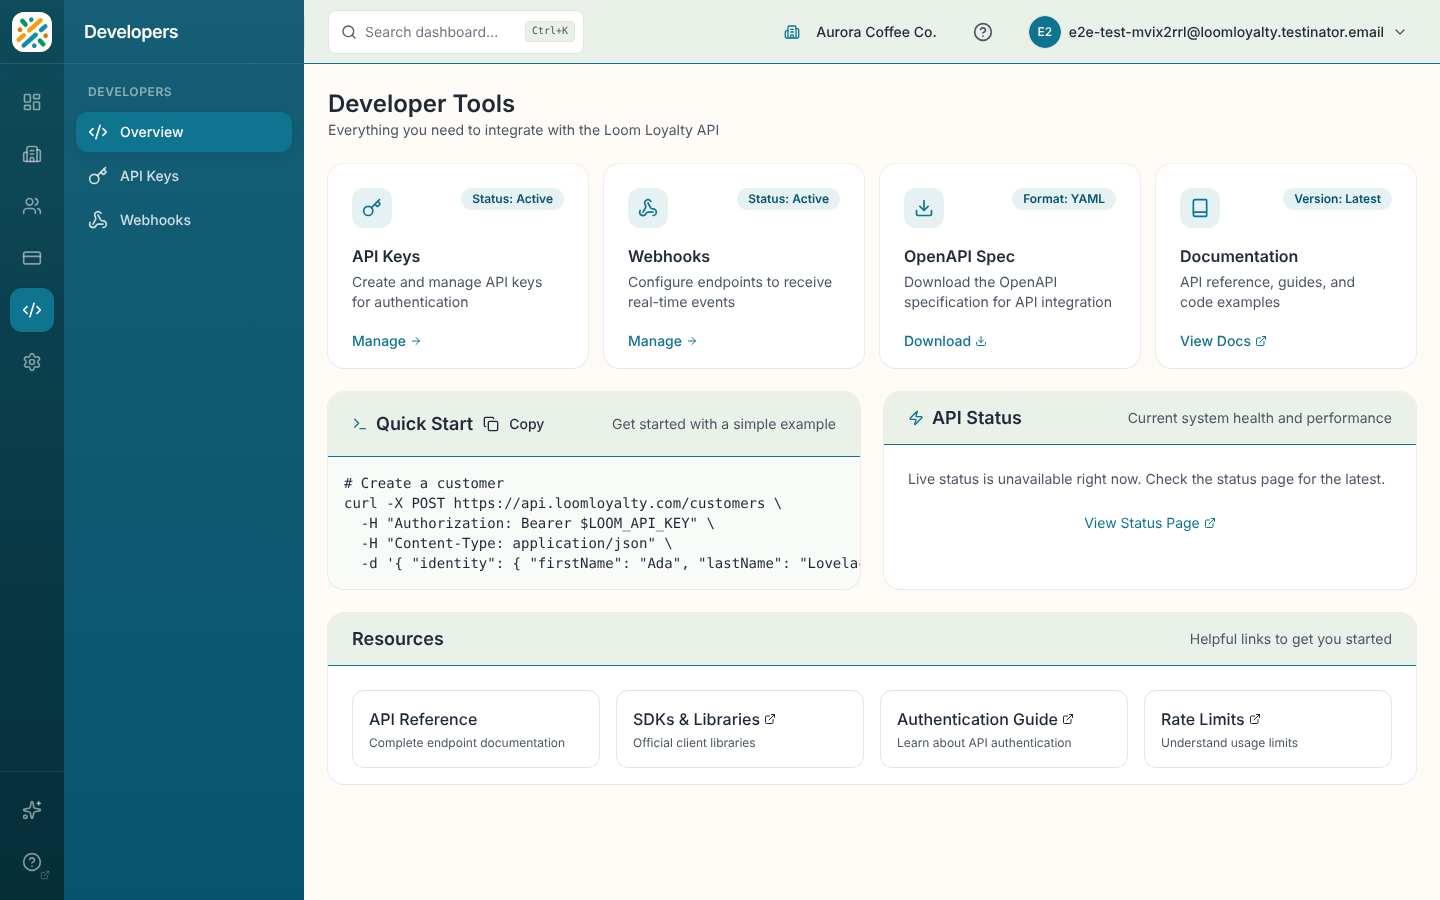The width and height of the screenshot is (1440, 900).
Task: Click the E2 user avatar
Action: pos(1045,32)
